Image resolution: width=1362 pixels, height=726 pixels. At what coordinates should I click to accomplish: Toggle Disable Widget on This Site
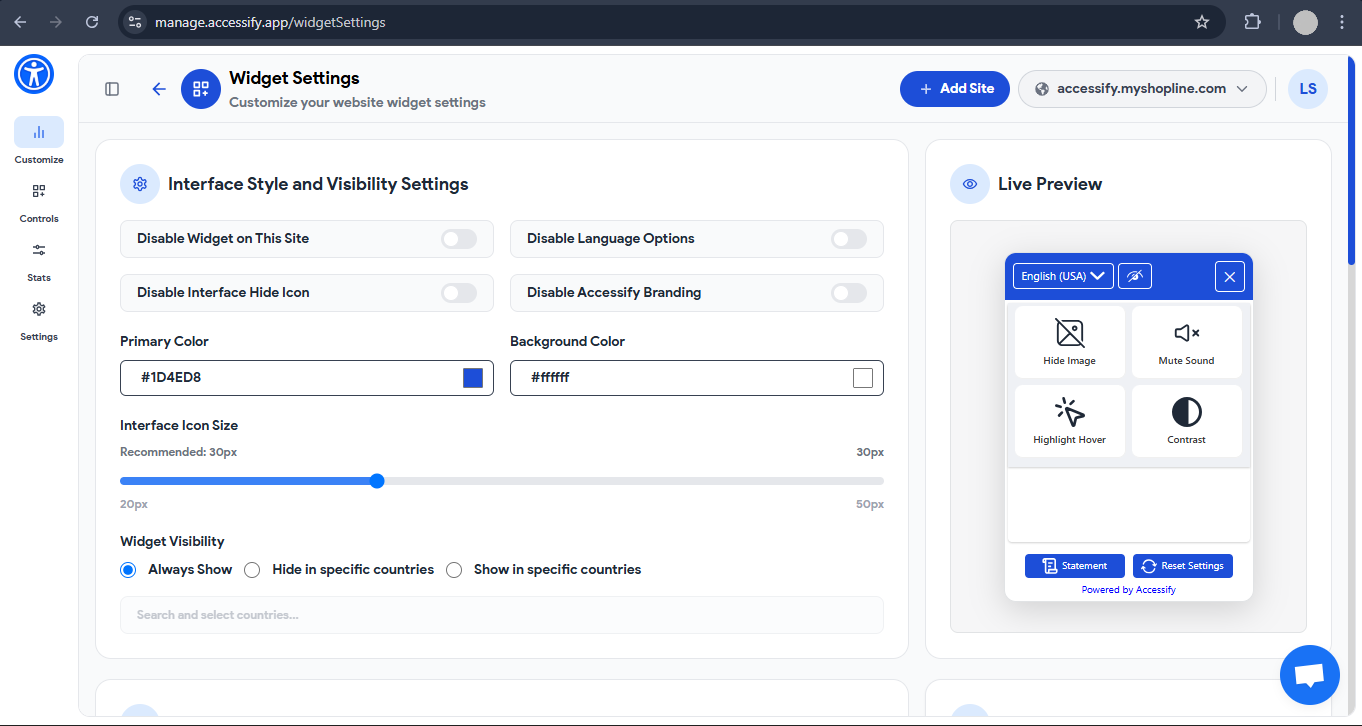point(458,239)
